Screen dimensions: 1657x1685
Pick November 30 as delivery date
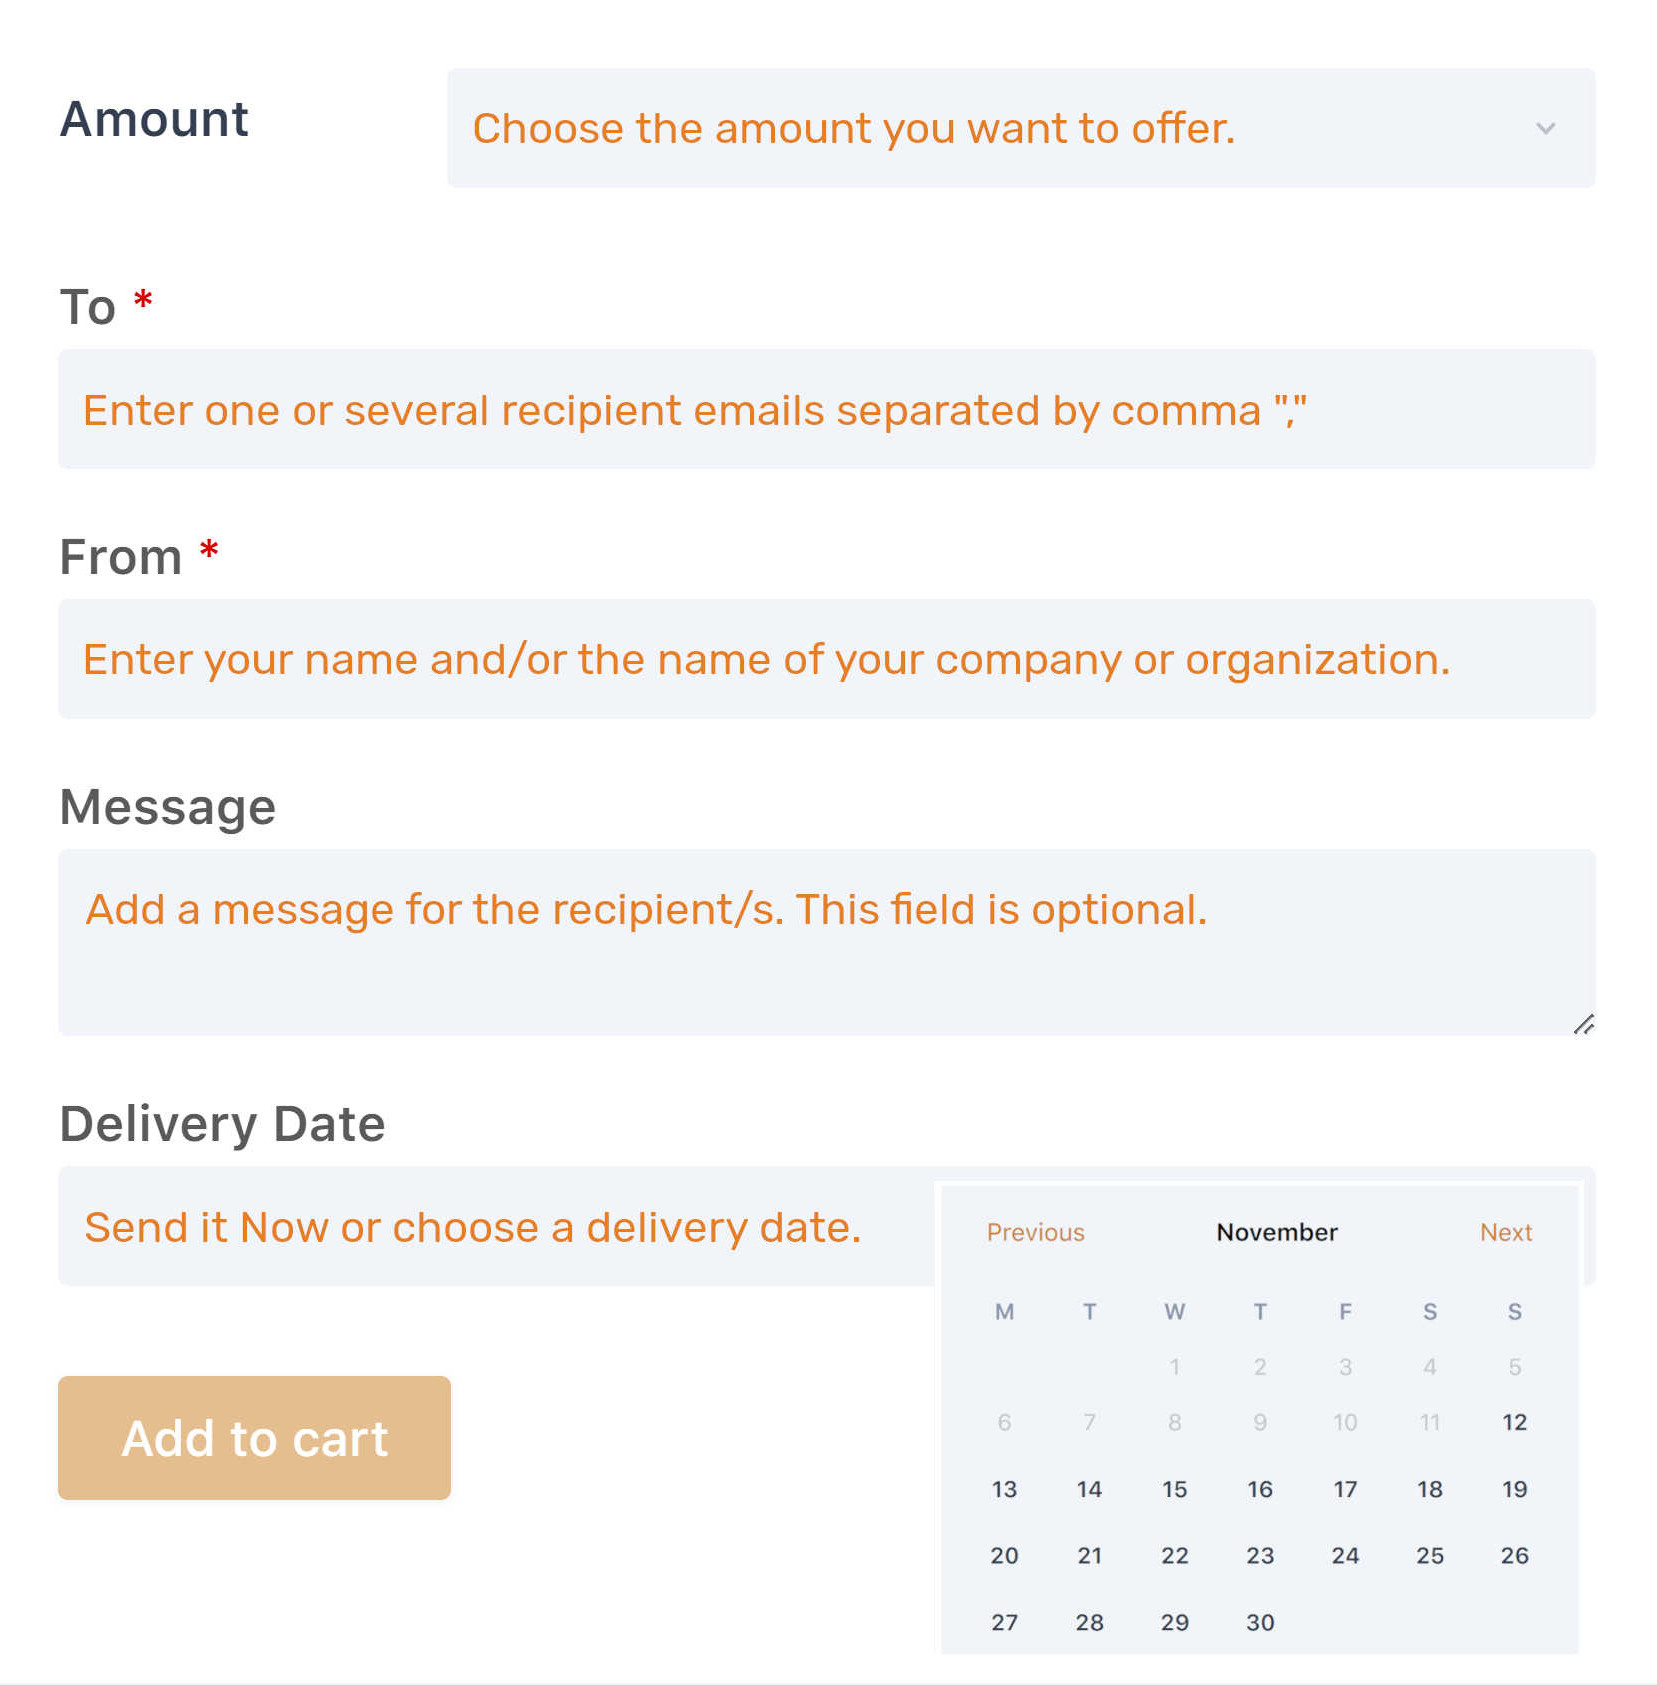tap(1260, 1622)
